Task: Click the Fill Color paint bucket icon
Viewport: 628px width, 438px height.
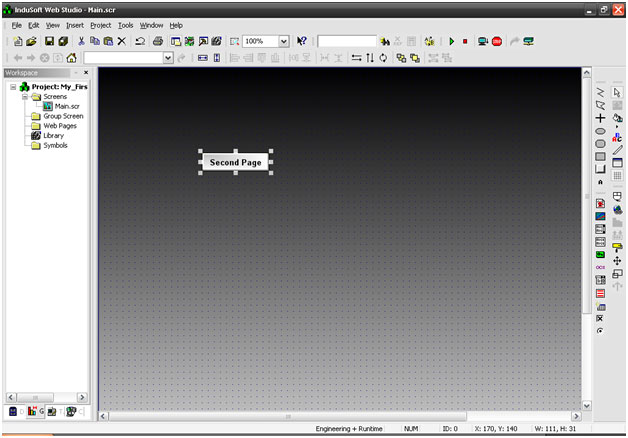Action: click(617, 119)
